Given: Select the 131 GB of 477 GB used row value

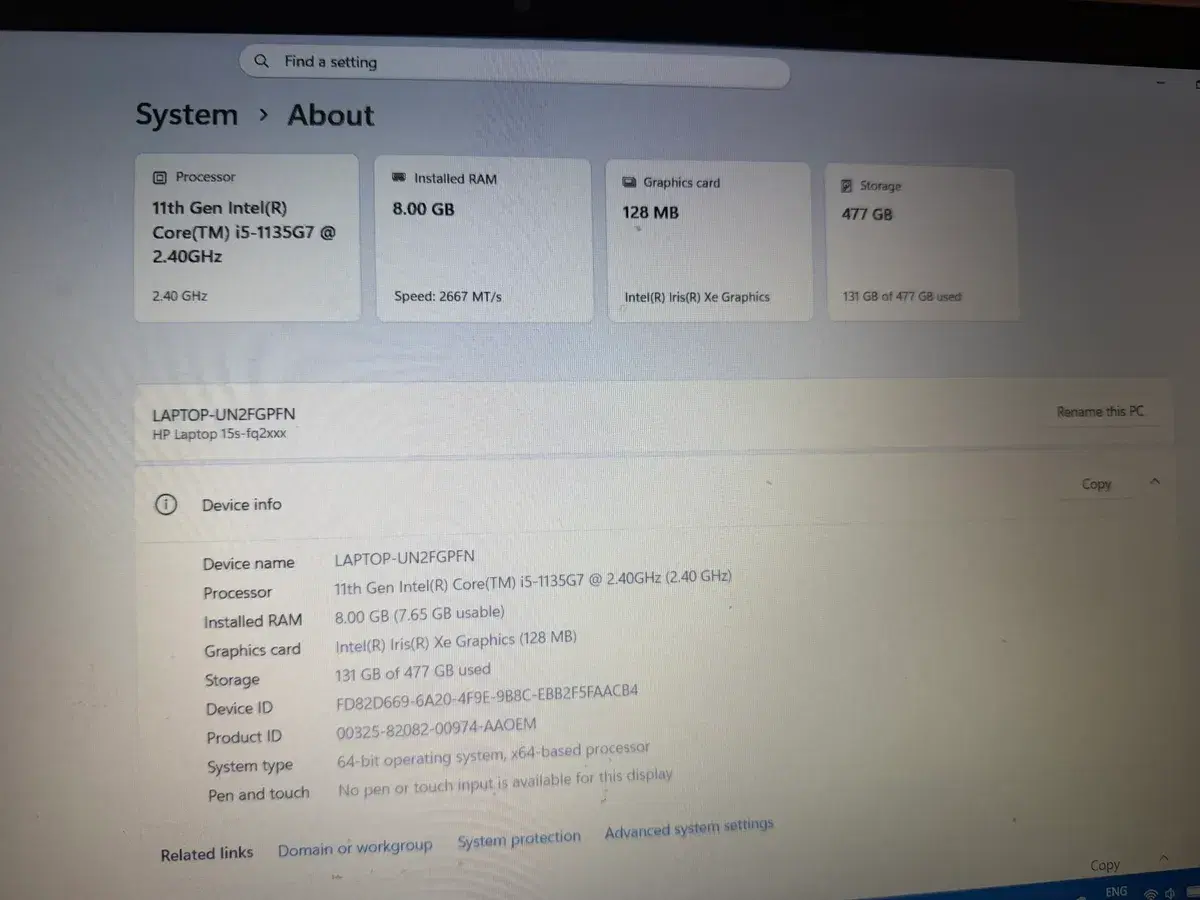Looking at the screenshot, I should (x=413, y=672).
